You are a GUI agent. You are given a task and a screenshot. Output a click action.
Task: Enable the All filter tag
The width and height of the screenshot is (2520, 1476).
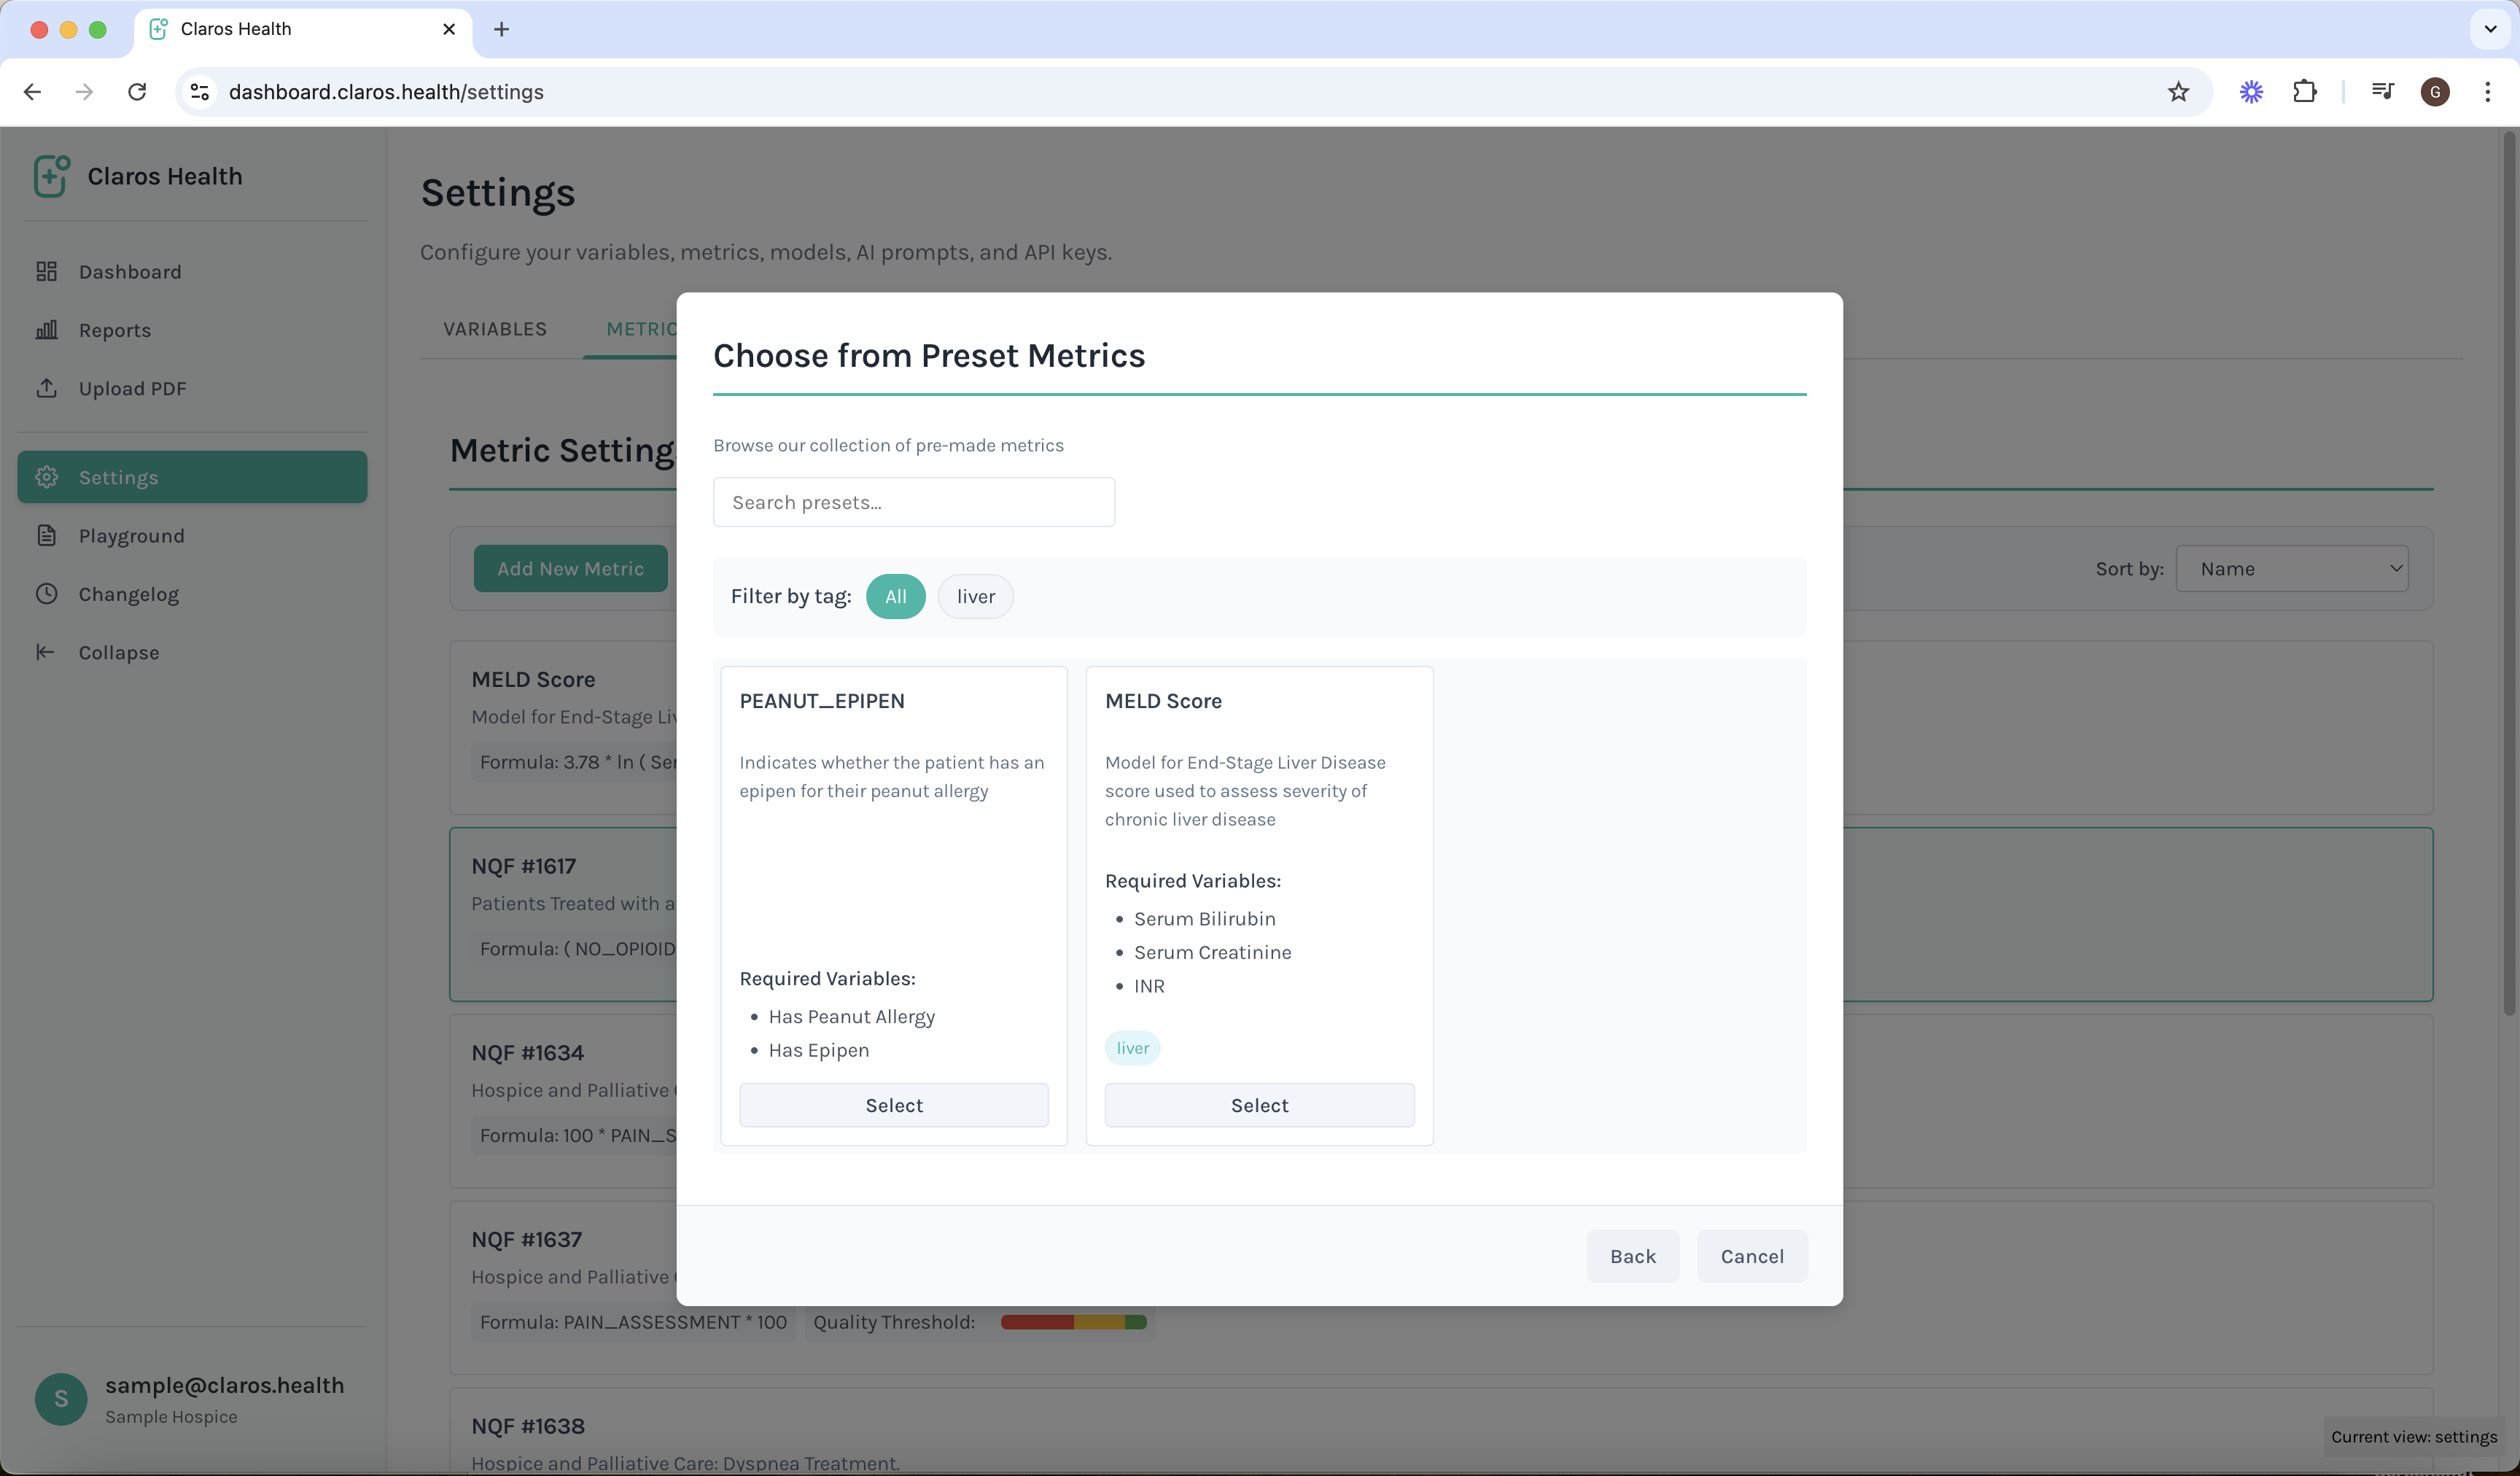[x=895, y=596]
